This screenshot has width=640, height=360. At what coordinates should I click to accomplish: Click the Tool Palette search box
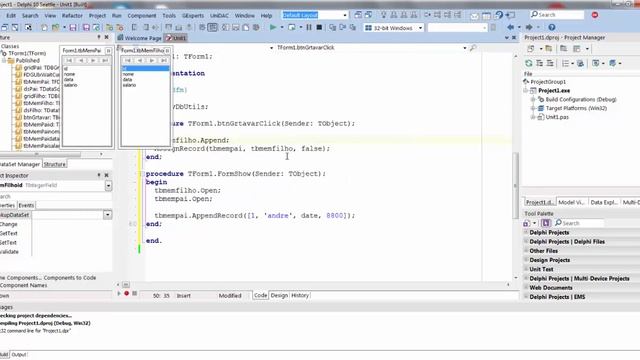point(579,223)
